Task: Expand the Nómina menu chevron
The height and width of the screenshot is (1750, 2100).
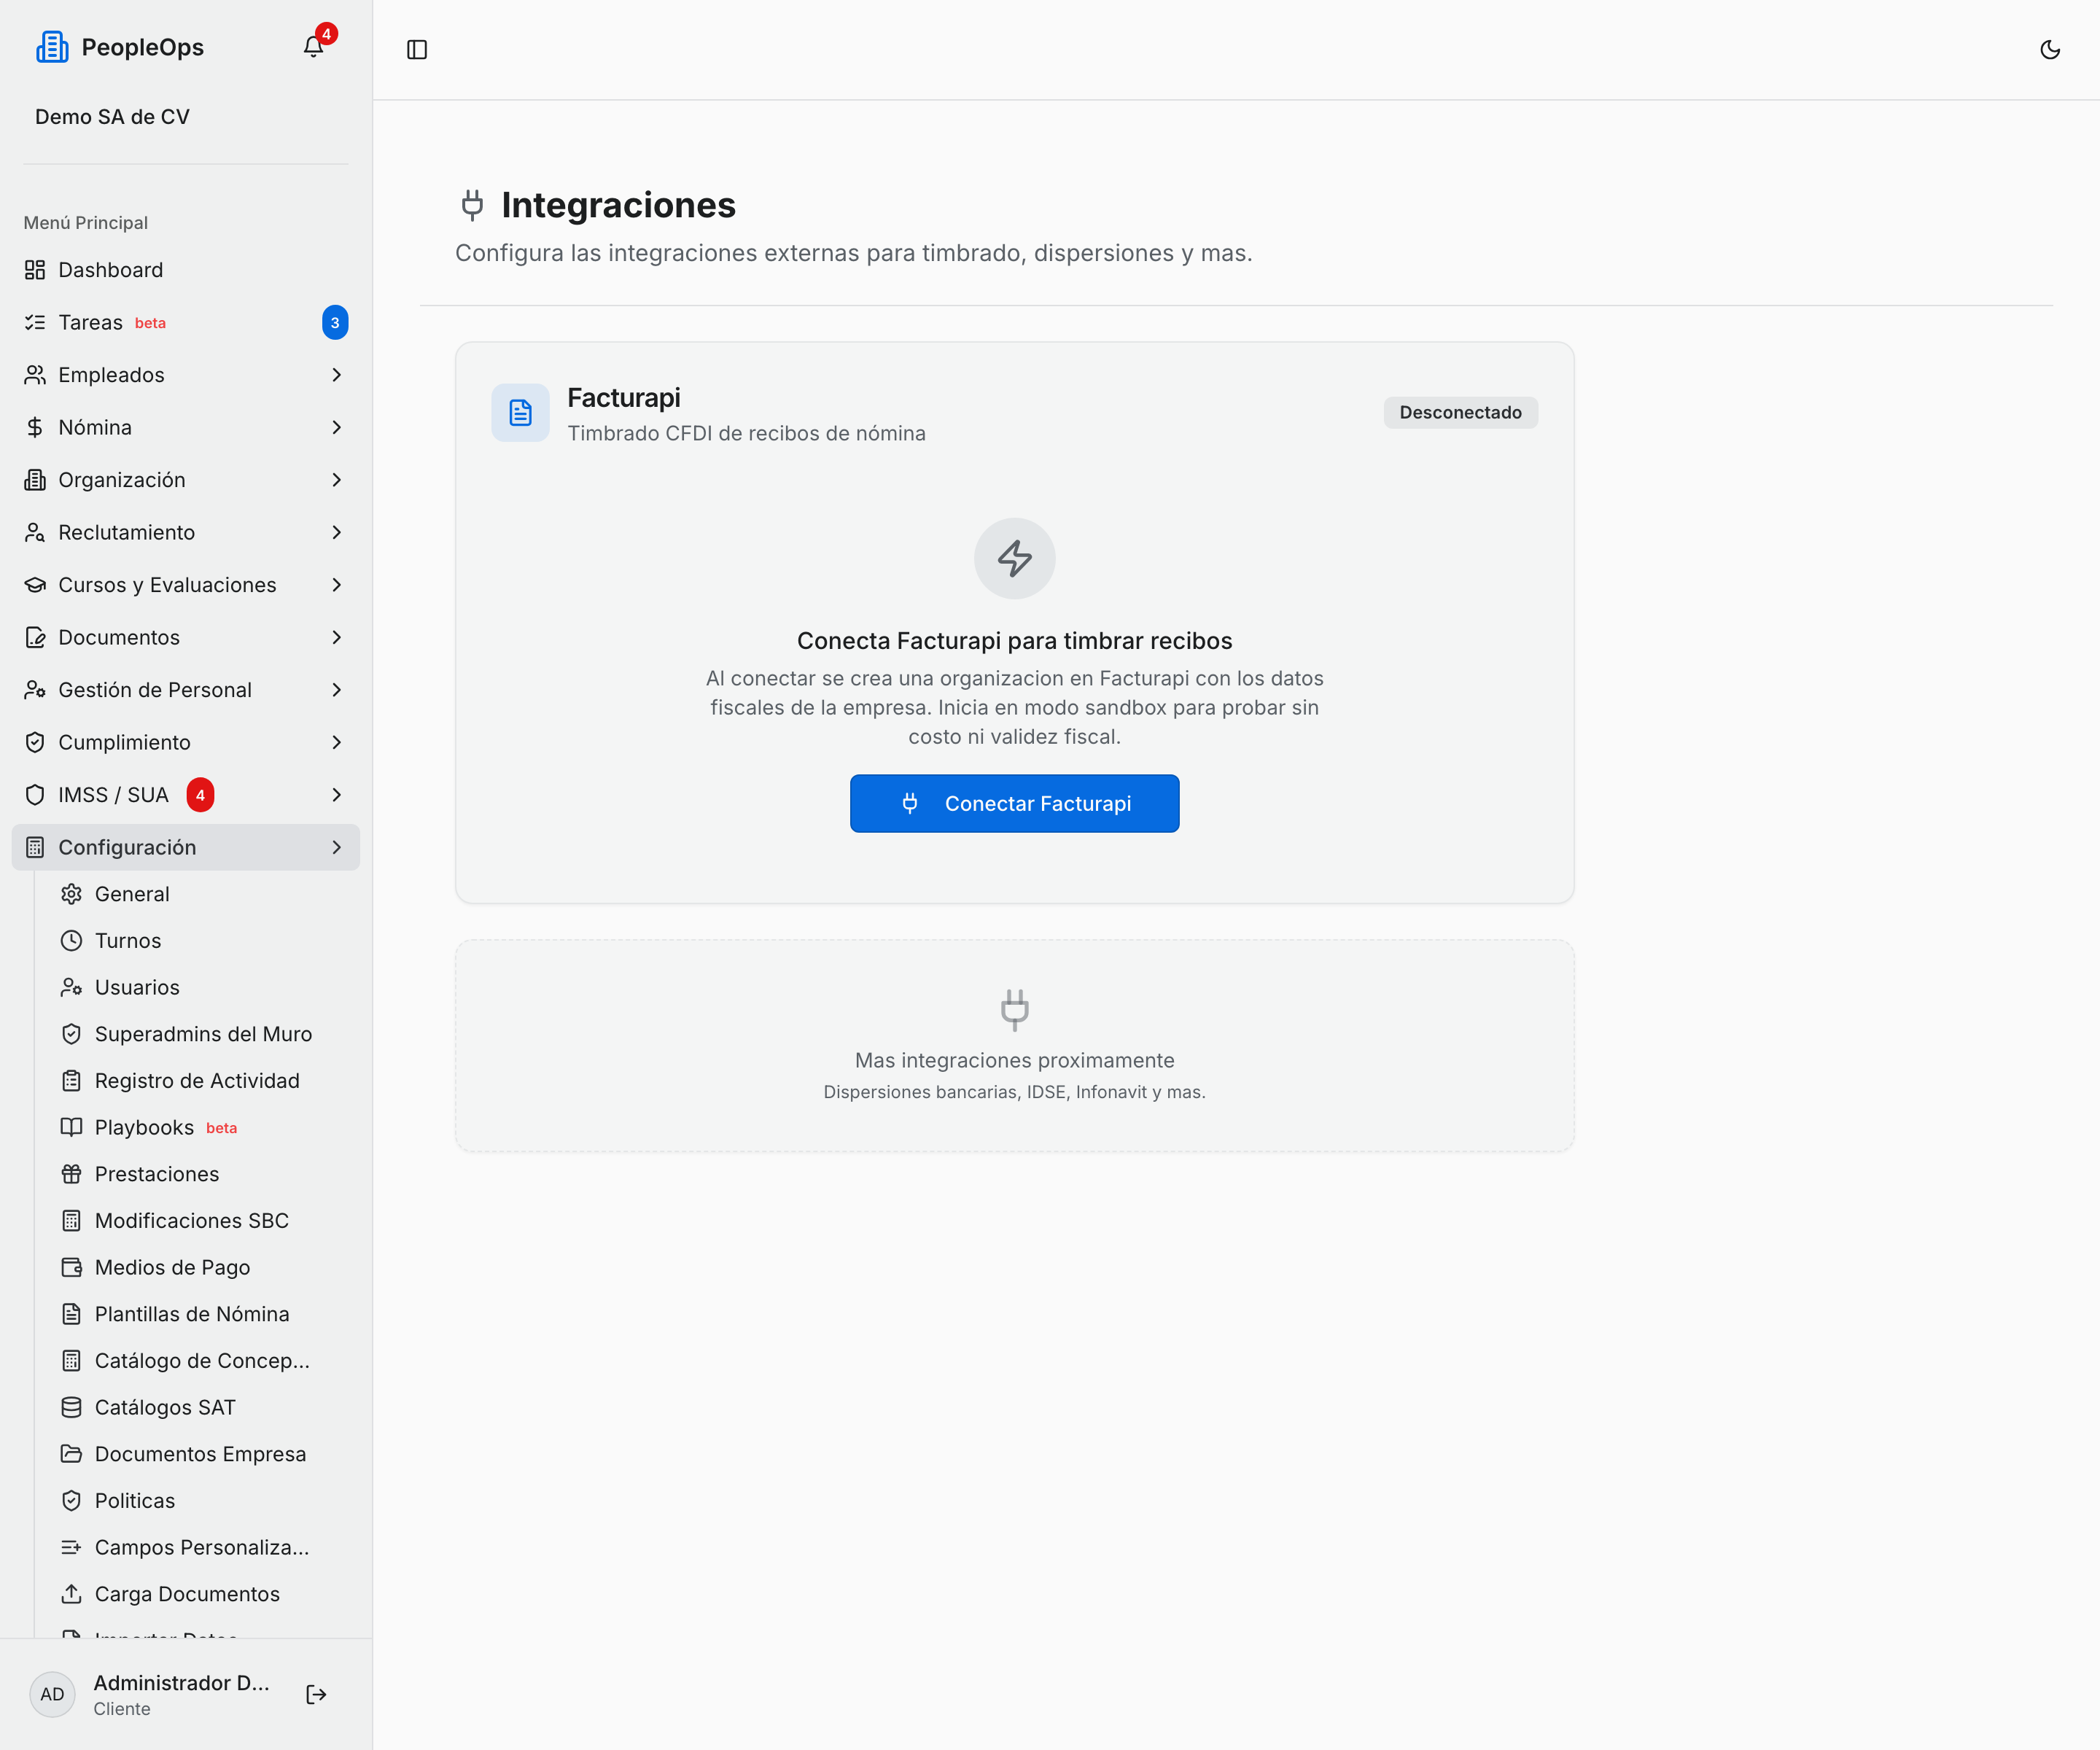Action: 336,427
